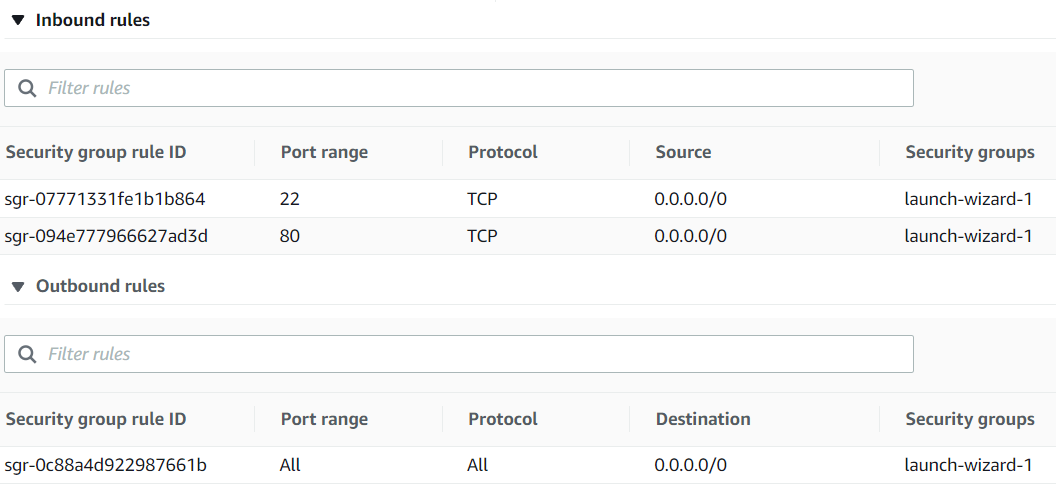Select rule sgr-094e777966627ad3d
This screenshot has height=495, width=1056.
click(106, 236)
